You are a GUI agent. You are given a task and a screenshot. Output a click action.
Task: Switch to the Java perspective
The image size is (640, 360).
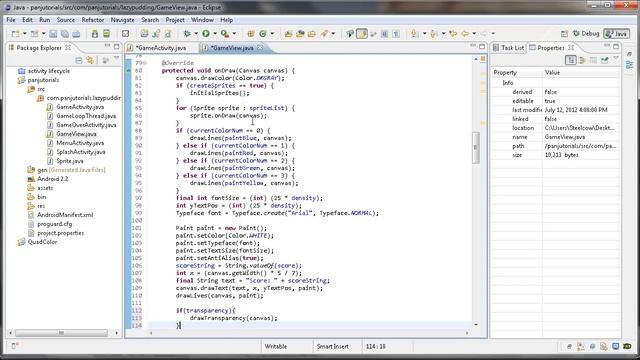click(x=617, y=34)
